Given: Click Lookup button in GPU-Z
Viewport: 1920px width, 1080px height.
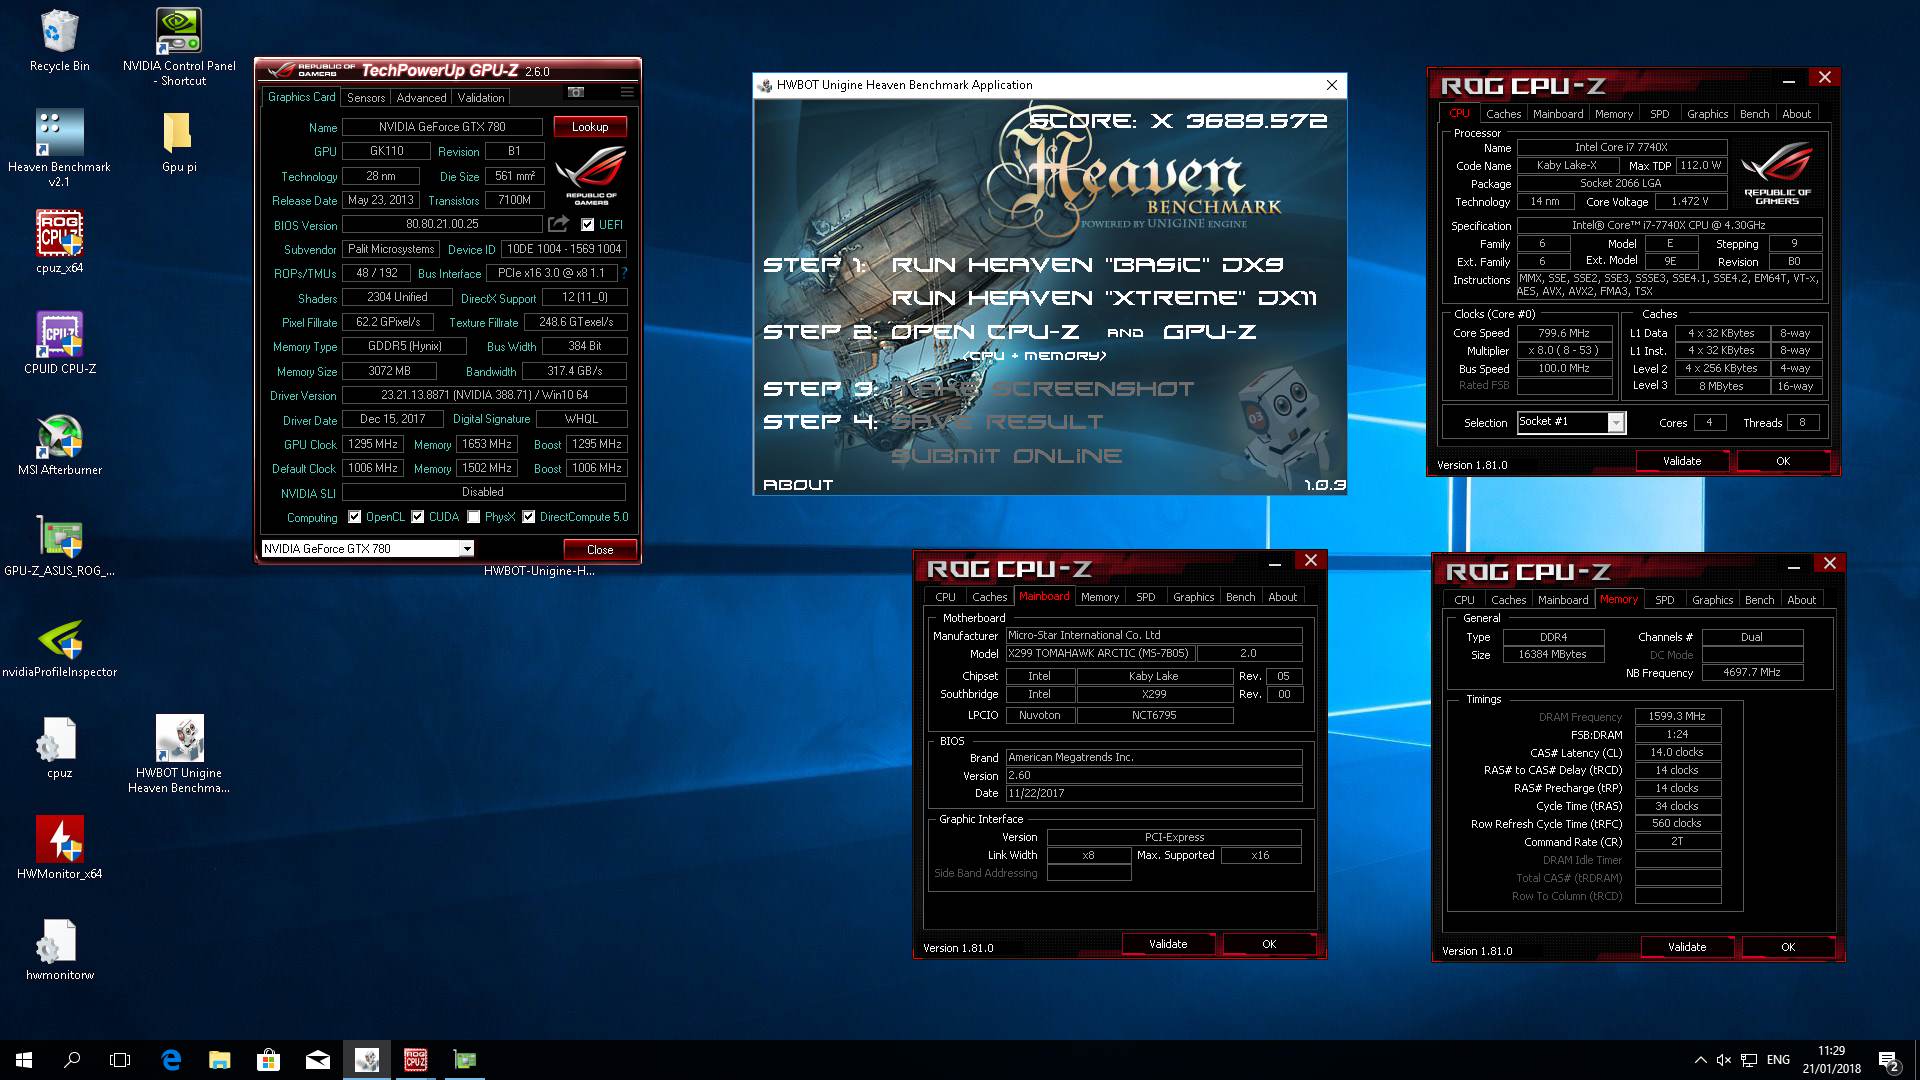Looking at the screenshot, I should point(590,127).
